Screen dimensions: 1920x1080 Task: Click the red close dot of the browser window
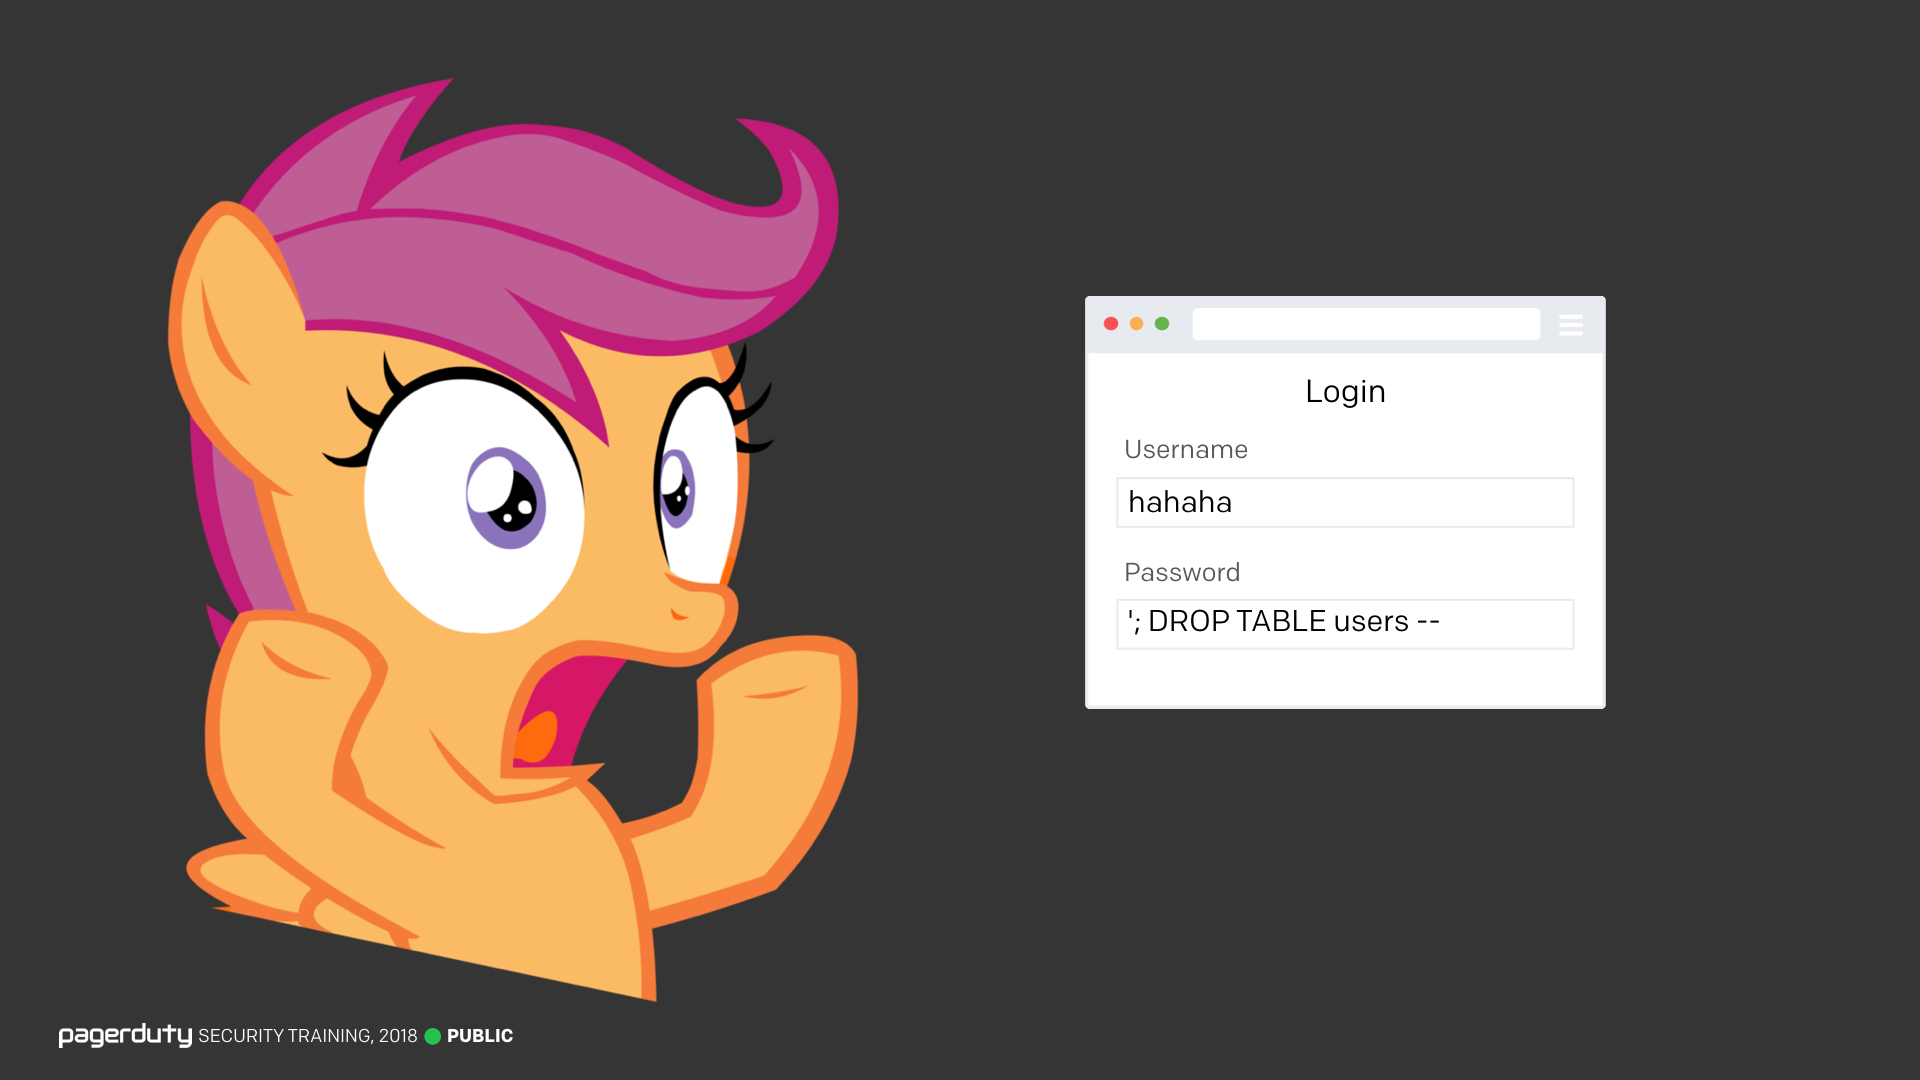point(1111,324)
